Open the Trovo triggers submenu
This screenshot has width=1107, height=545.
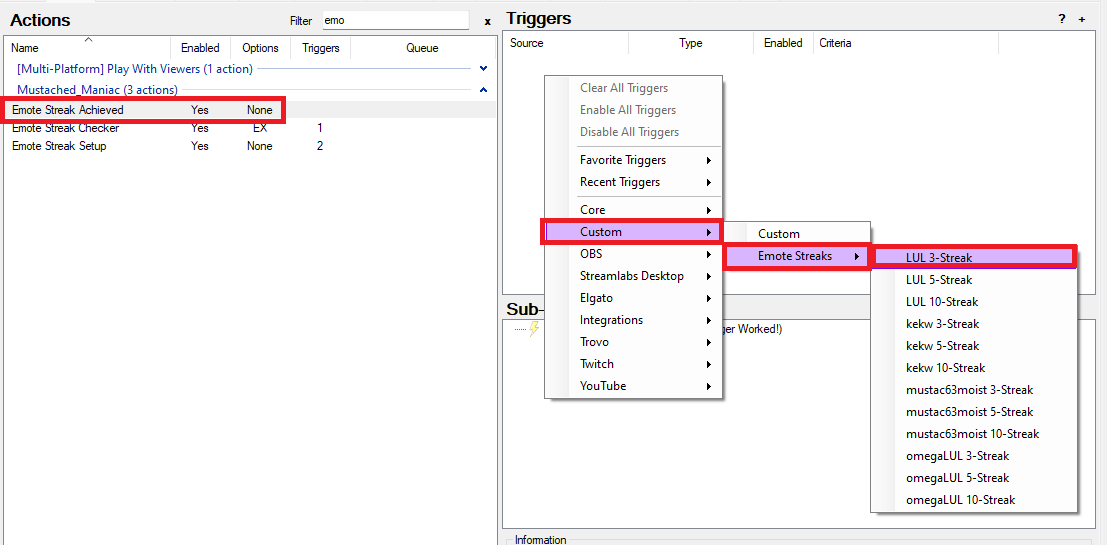(633, 342)
